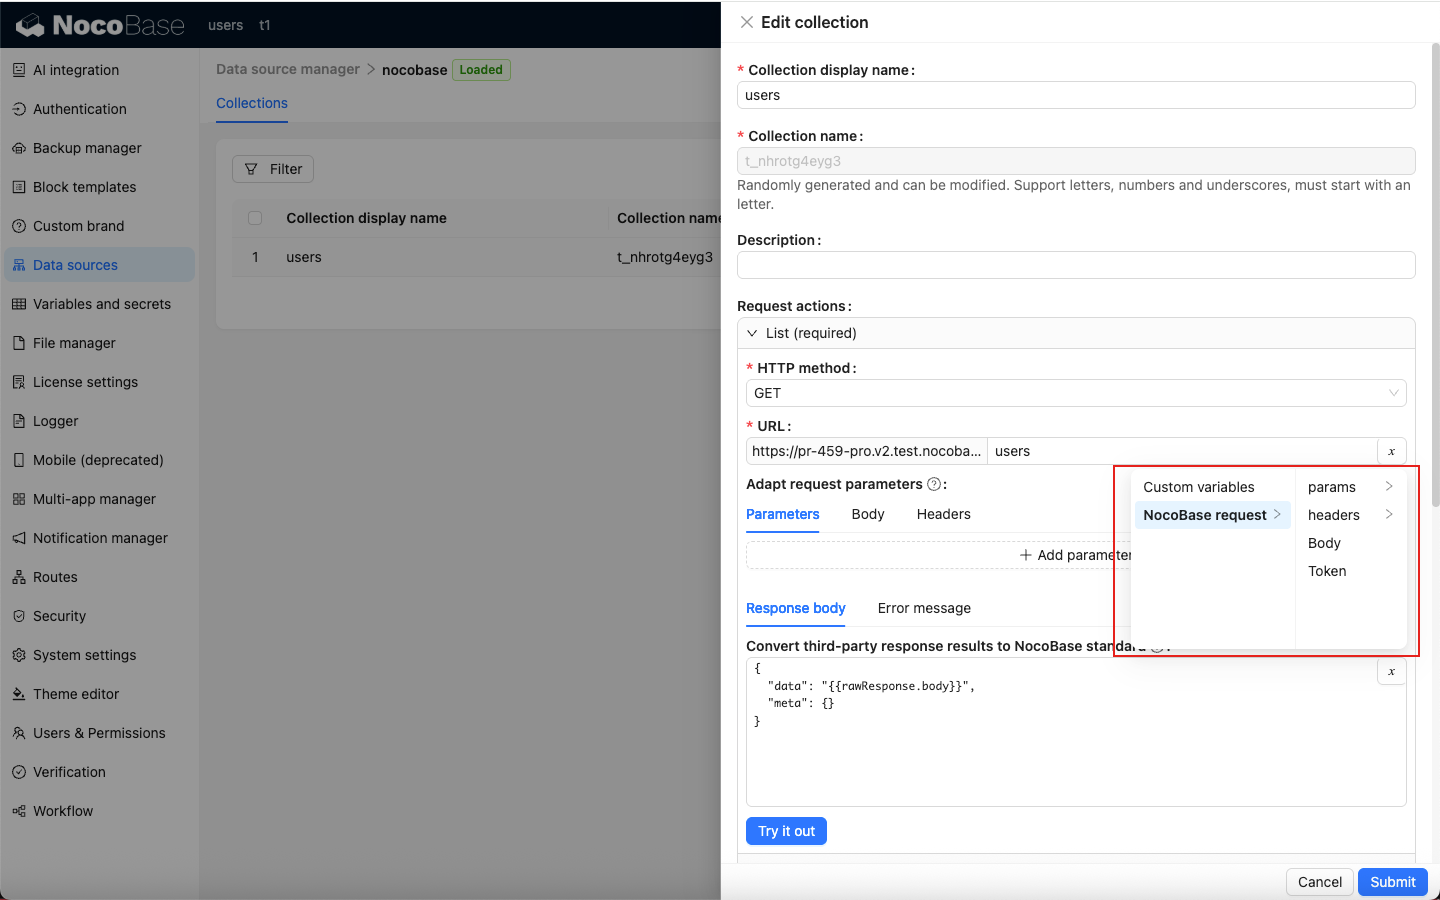Open AI integration in sidebar

tap(75, 70)
